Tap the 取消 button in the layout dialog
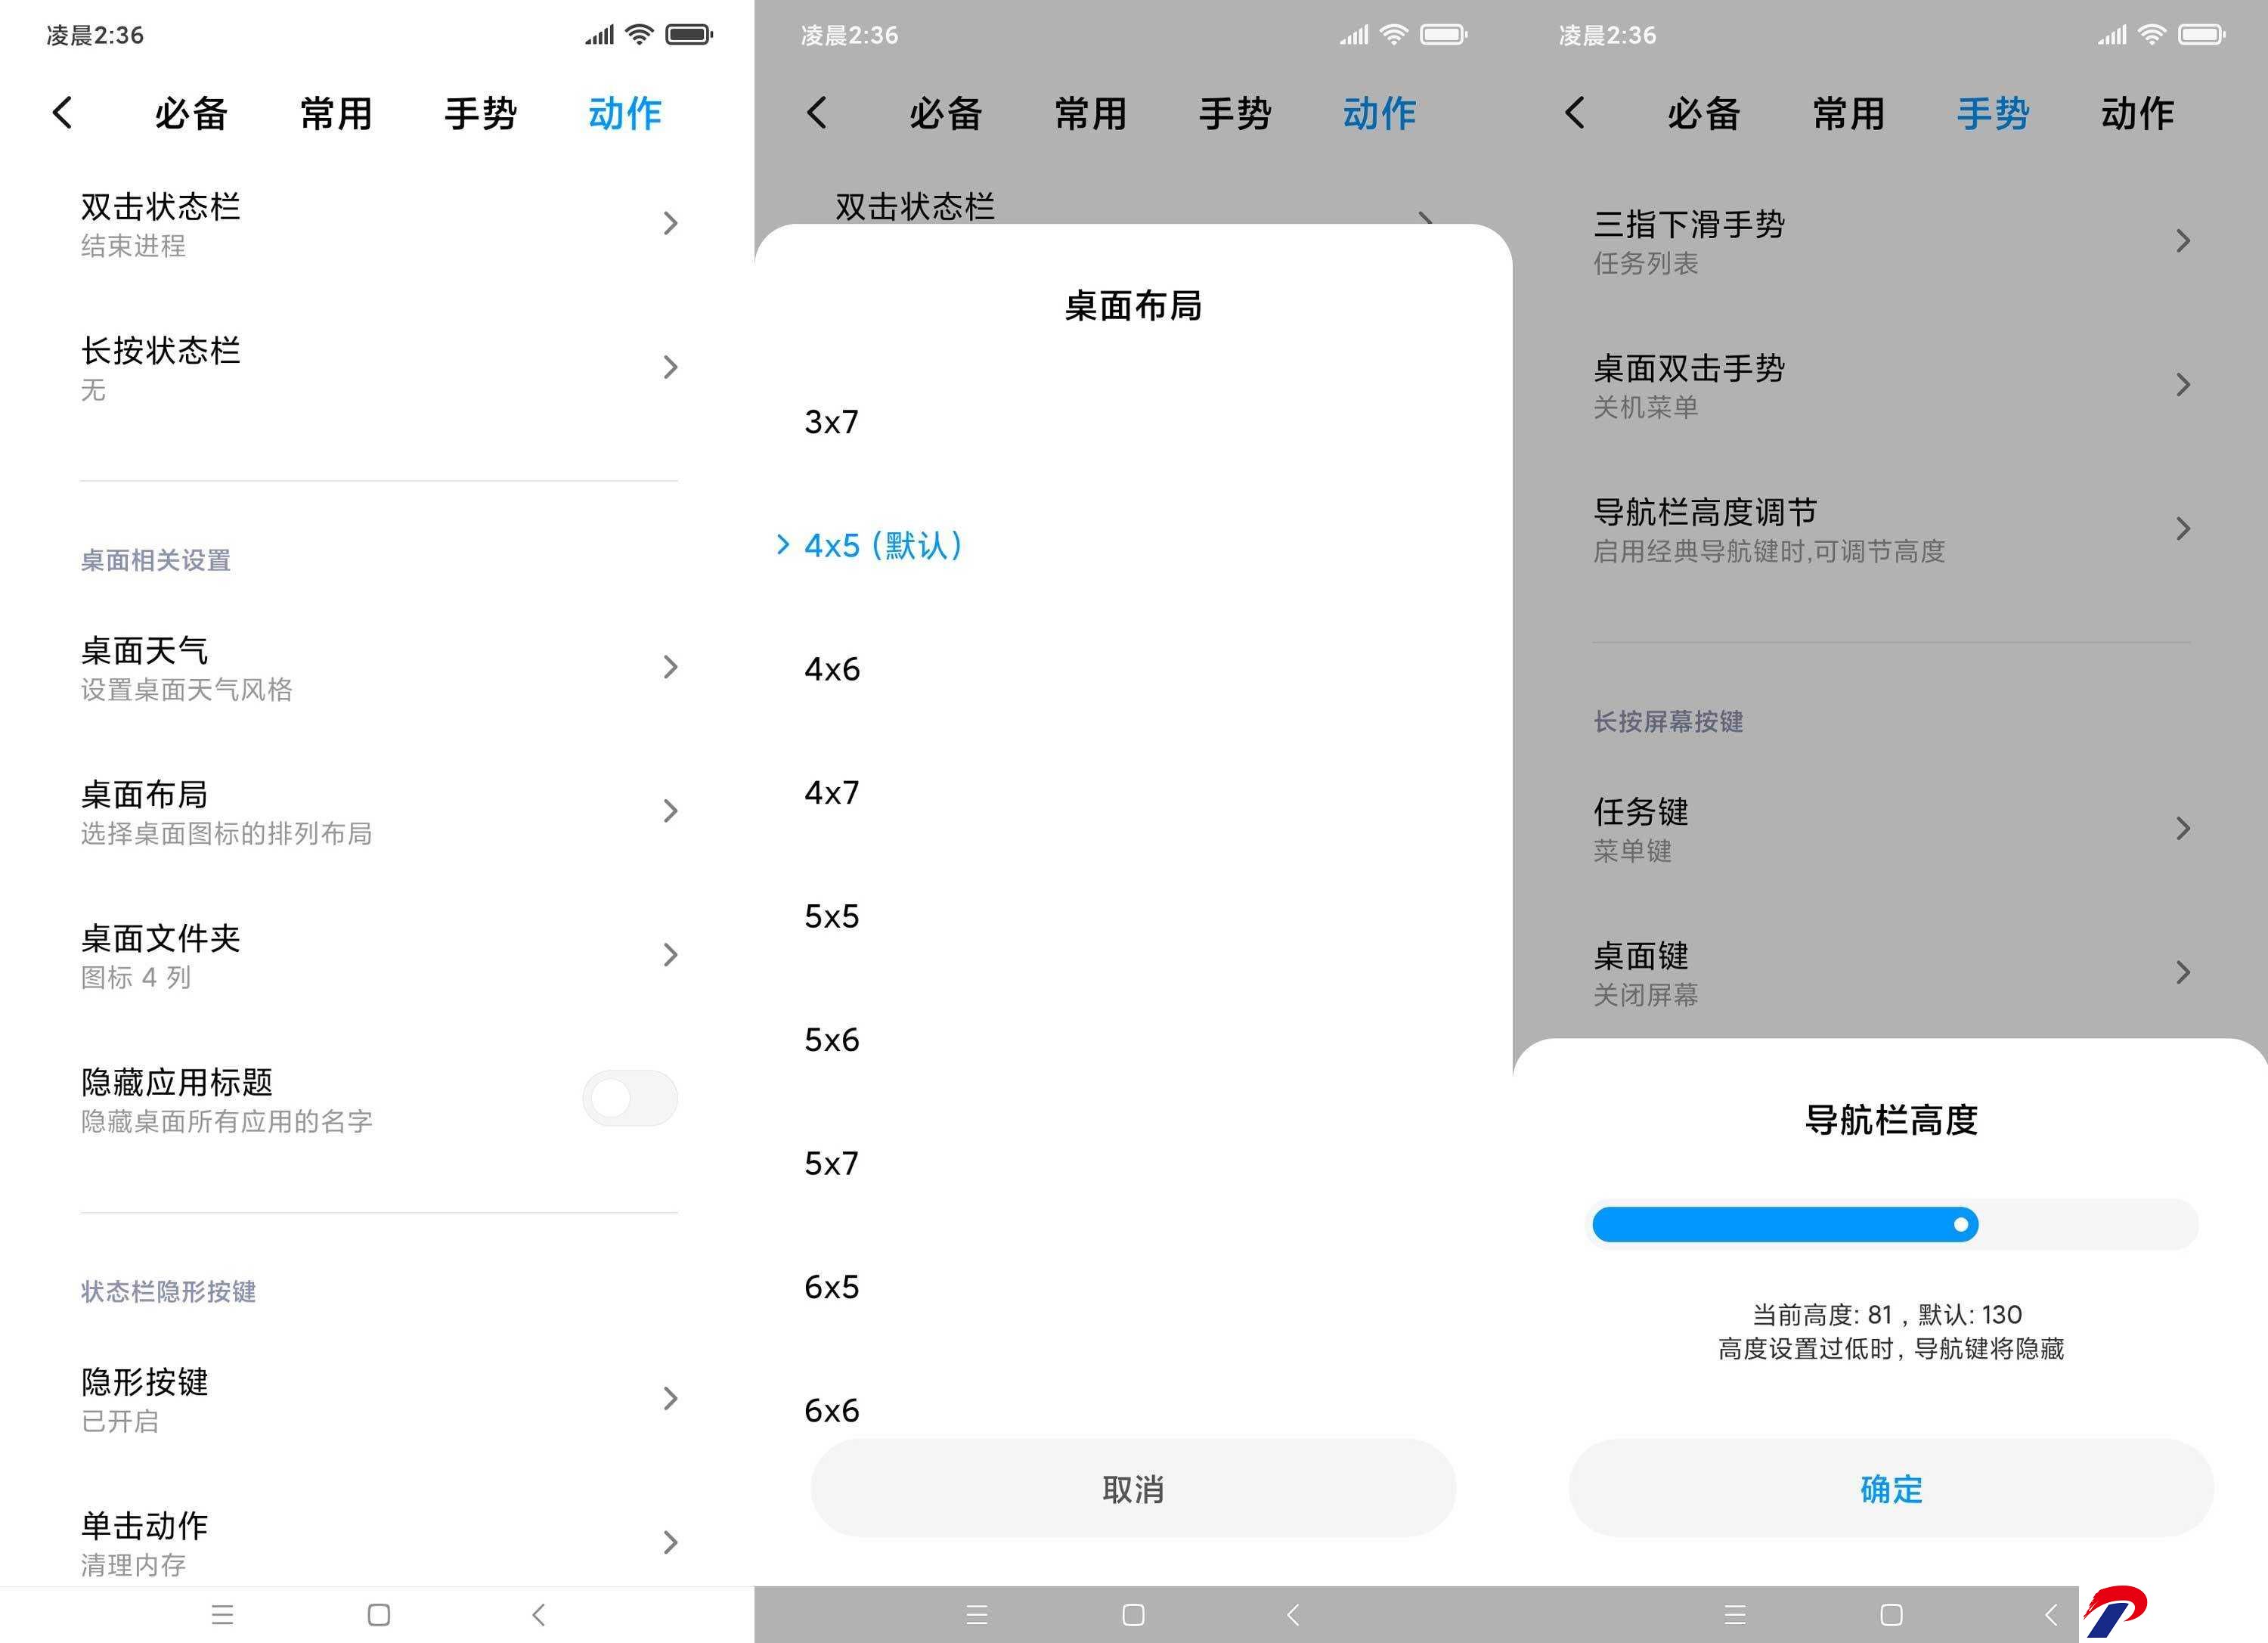Viewport: 2268px width, 1643px height. coord(1133,1488)
